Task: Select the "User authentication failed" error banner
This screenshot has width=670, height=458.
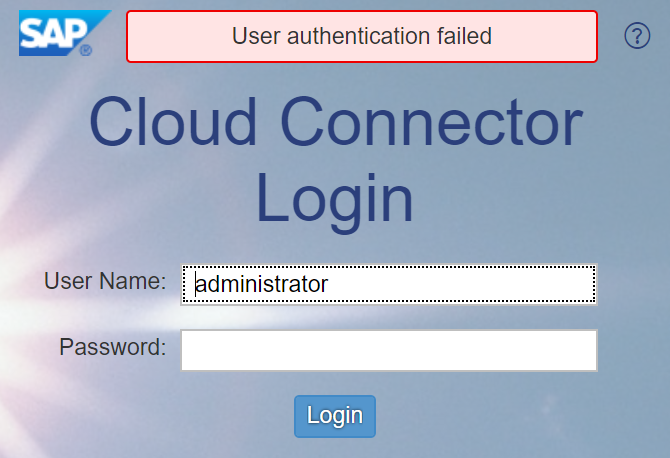Action: (361, 36)
